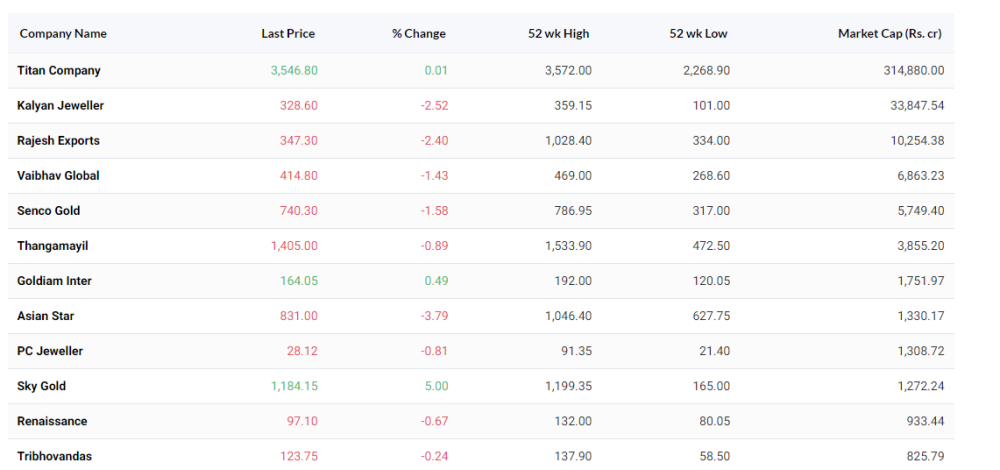This screenshot has height=470, width=1000.
Task: Sort by the 52 wk Low header
Action: click(698, 34)
